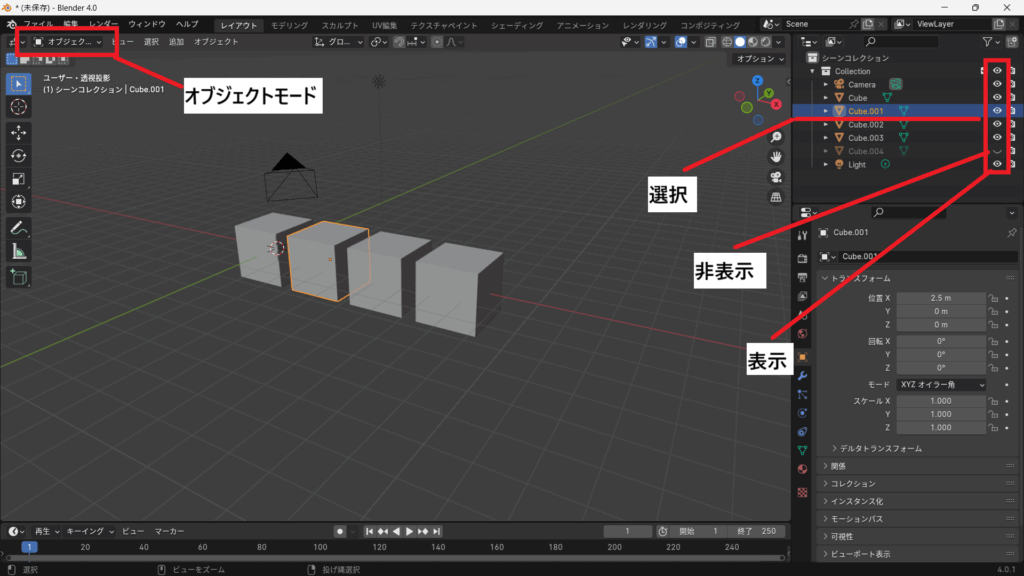Open the ファイル menu

[38, 23]
